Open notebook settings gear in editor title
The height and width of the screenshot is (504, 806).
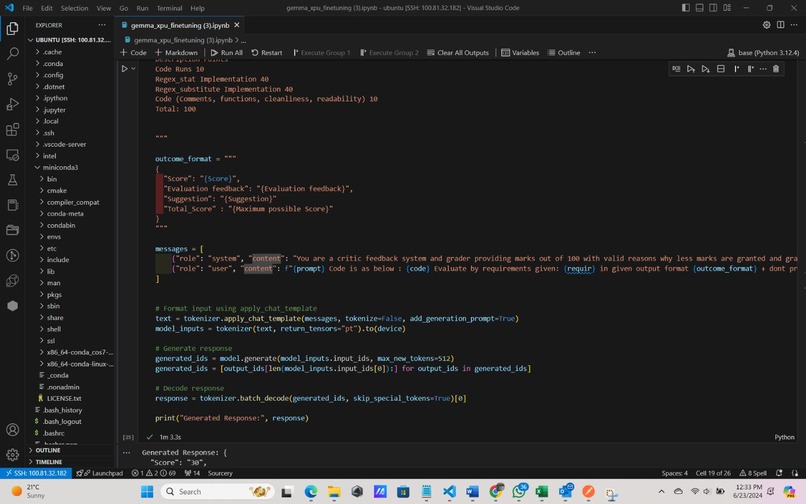766,25
